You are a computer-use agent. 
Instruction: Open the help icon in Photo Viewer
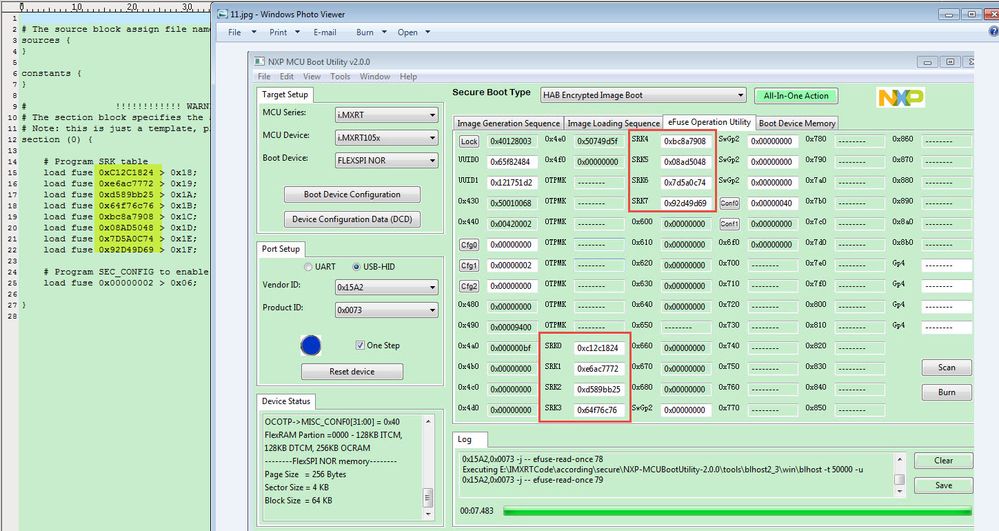994,31
